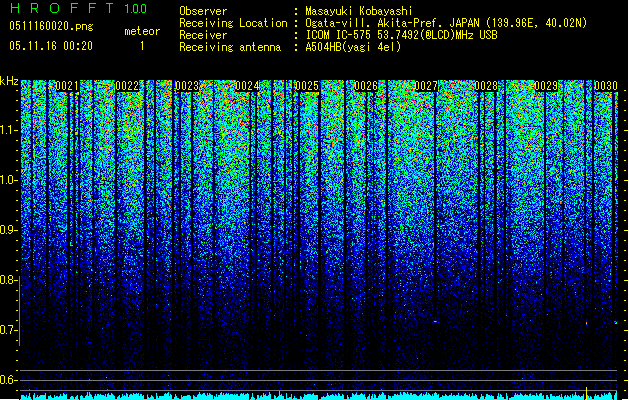Click the 0.7 frequency axis label
This screenshot has height=400, width=629.
point(8,330)
